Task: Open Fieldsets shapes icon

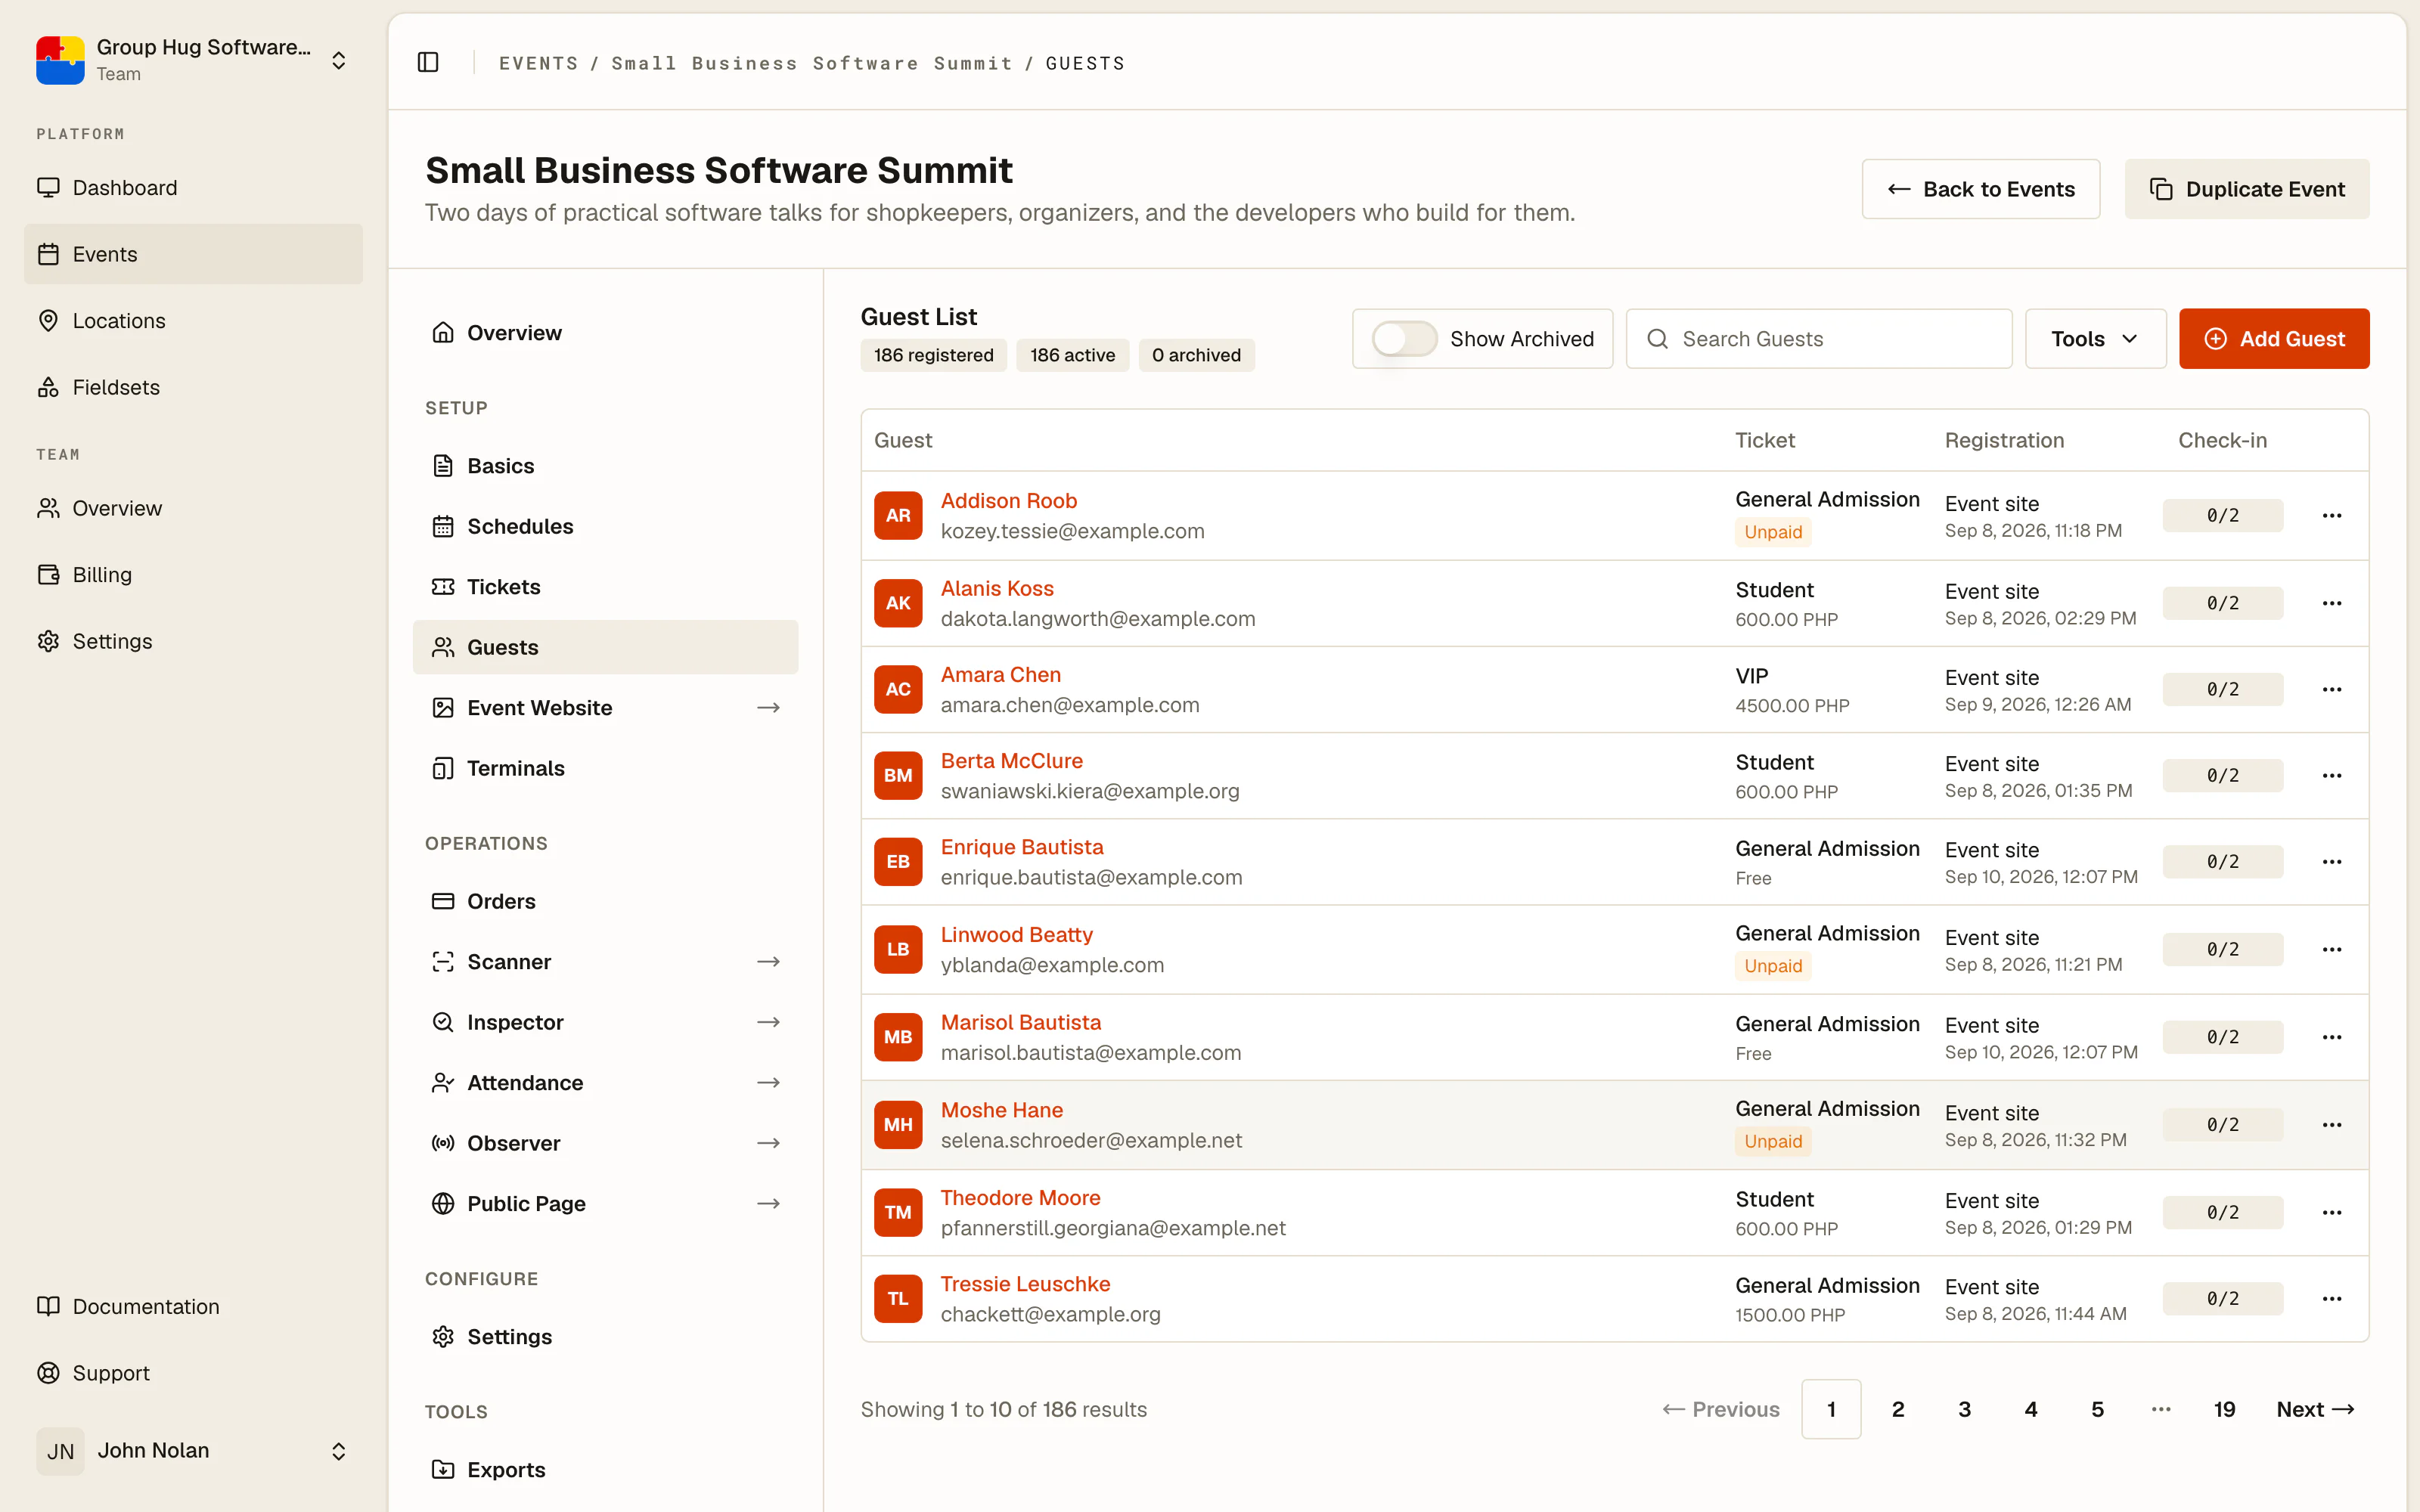Action: pyautogui.click(x=48, y=387)
